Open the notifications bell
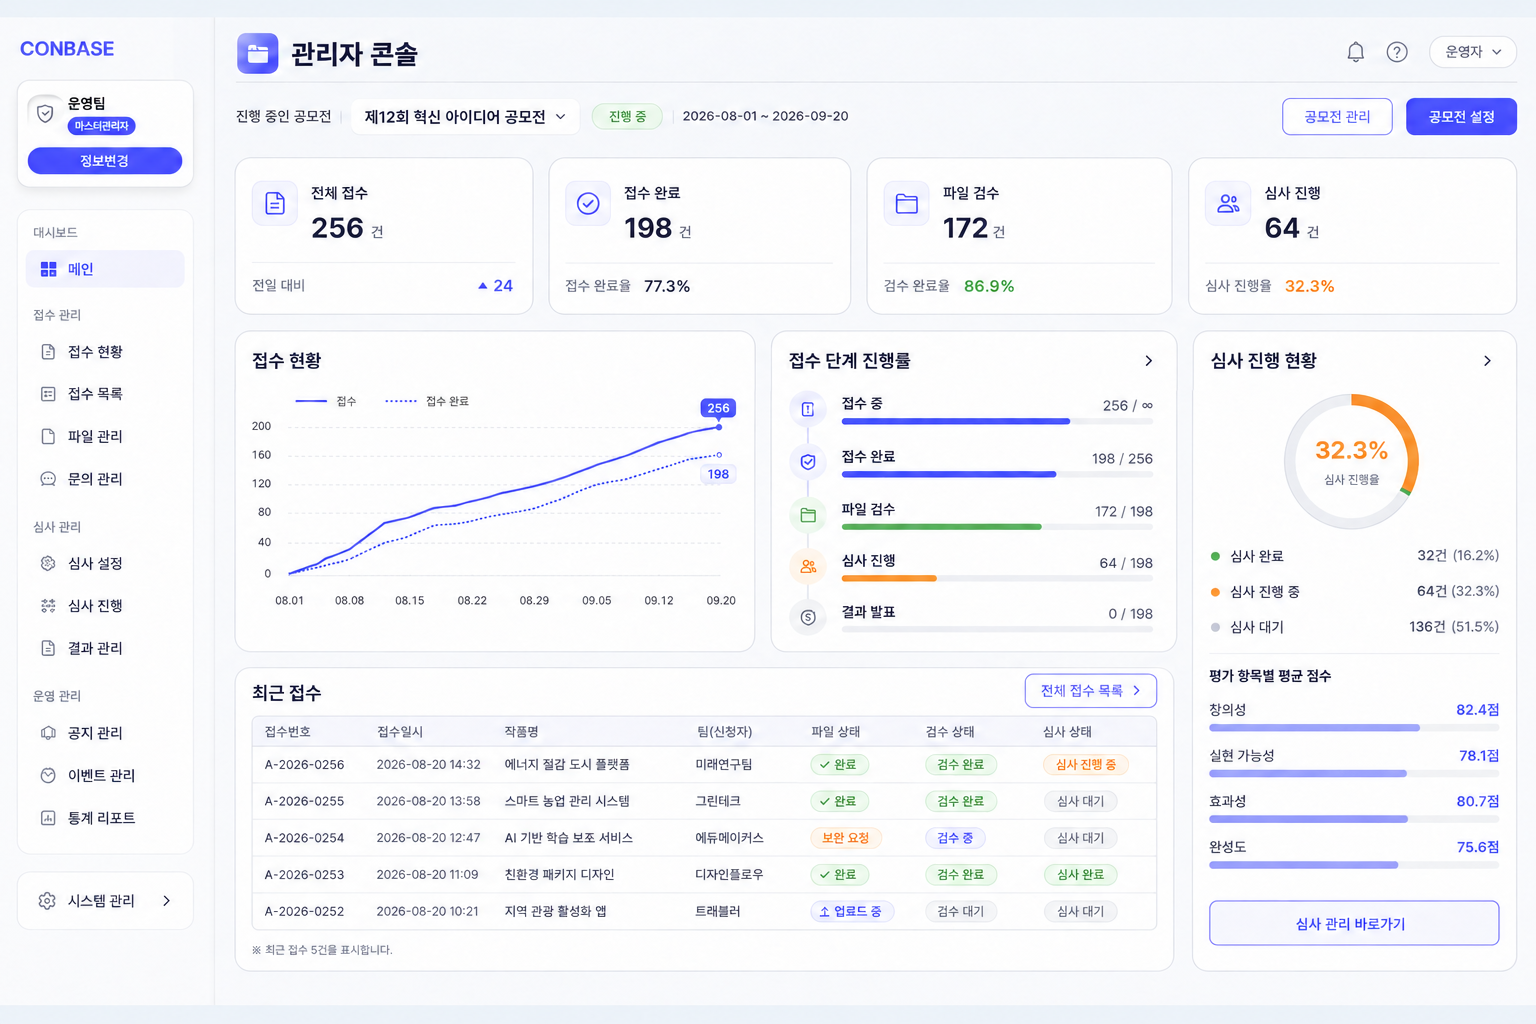 coord(1355,52)
